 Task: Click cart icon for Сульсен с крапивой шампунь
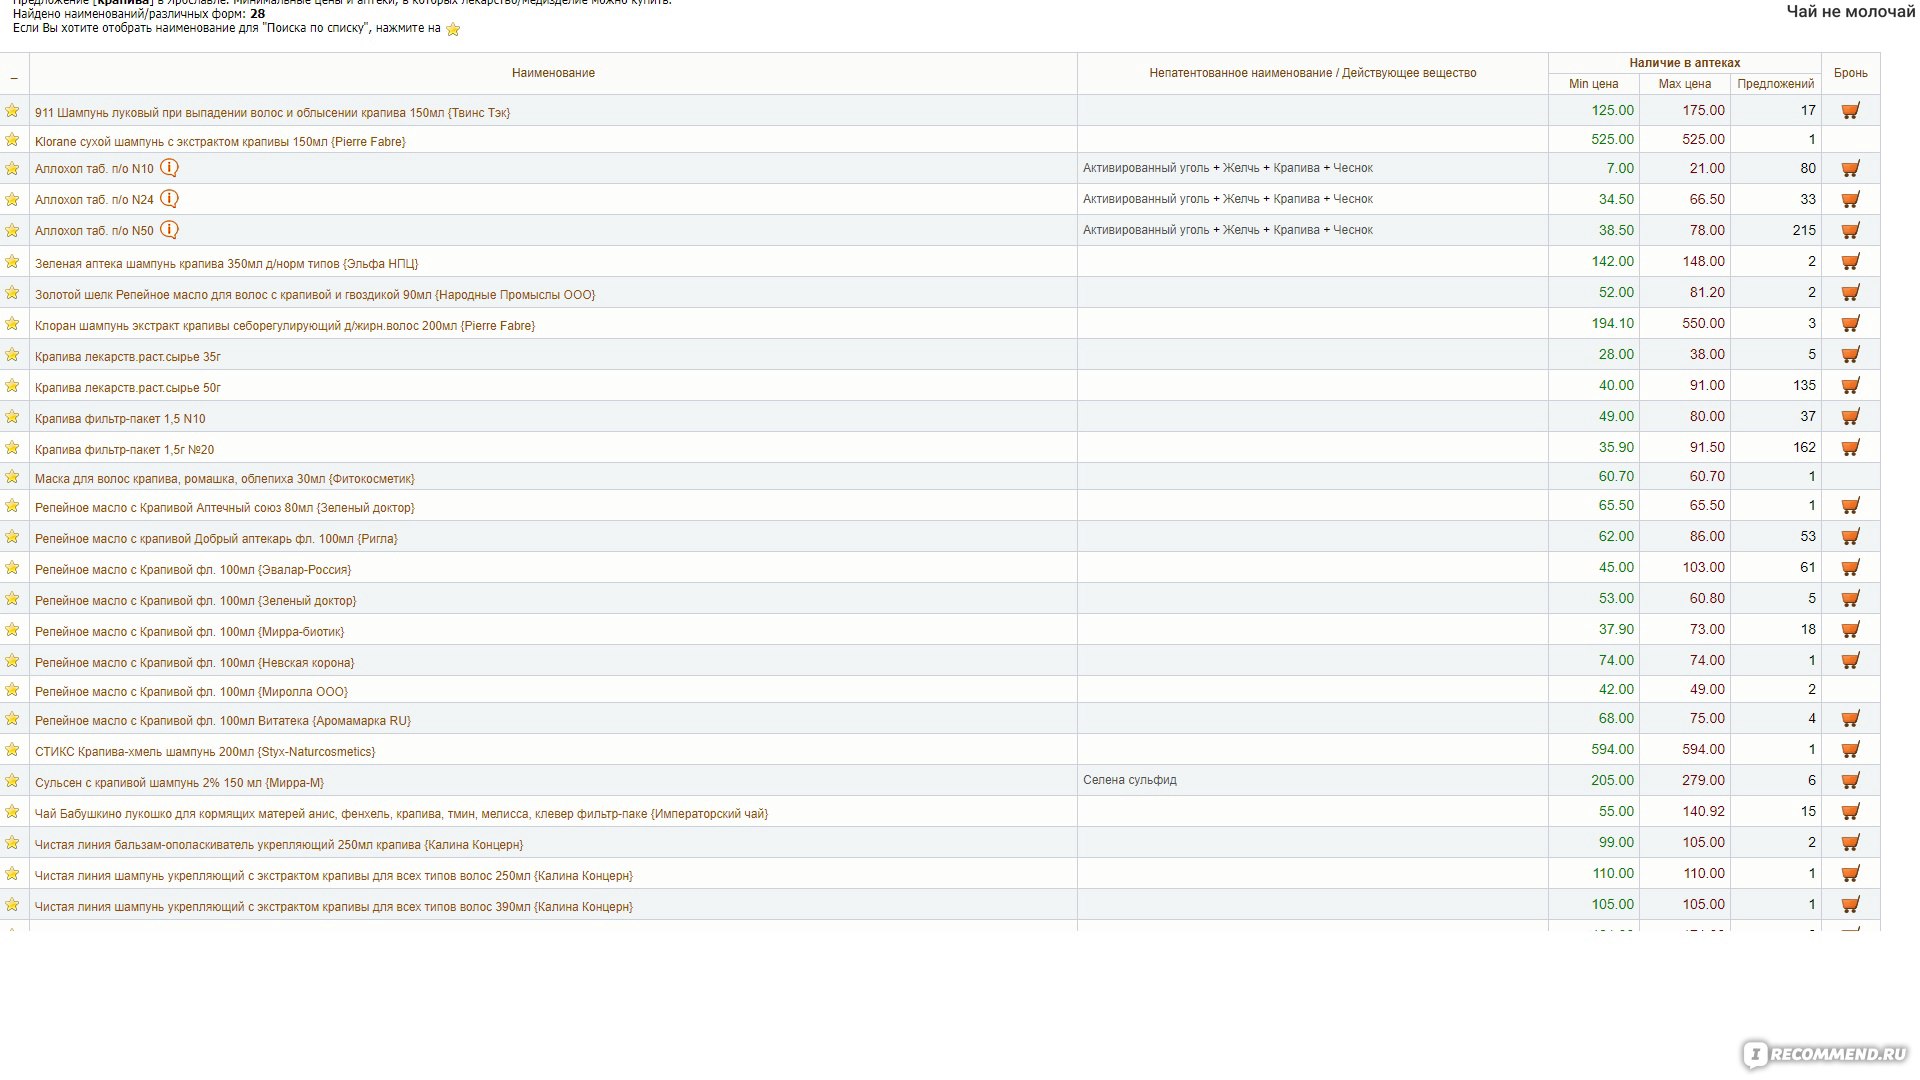pos(1850,780)
